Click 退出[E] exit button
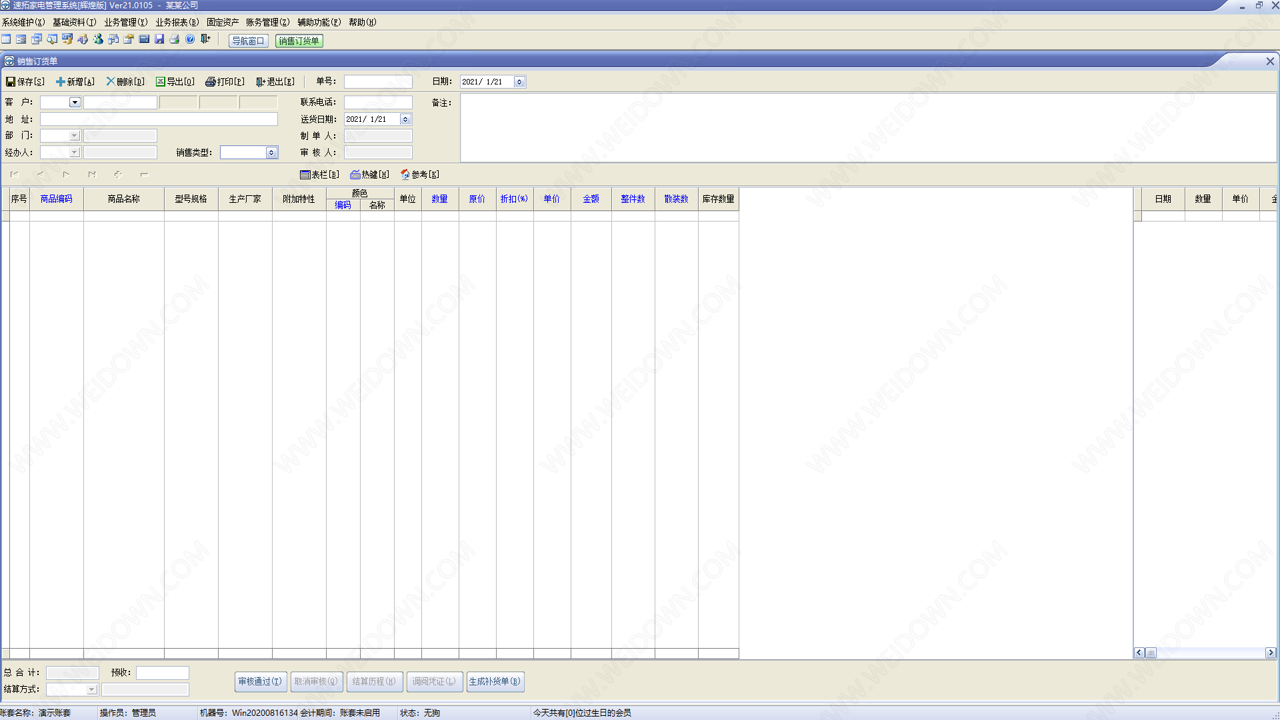This screenshot has width=1280, height=720. click(275, 82)
